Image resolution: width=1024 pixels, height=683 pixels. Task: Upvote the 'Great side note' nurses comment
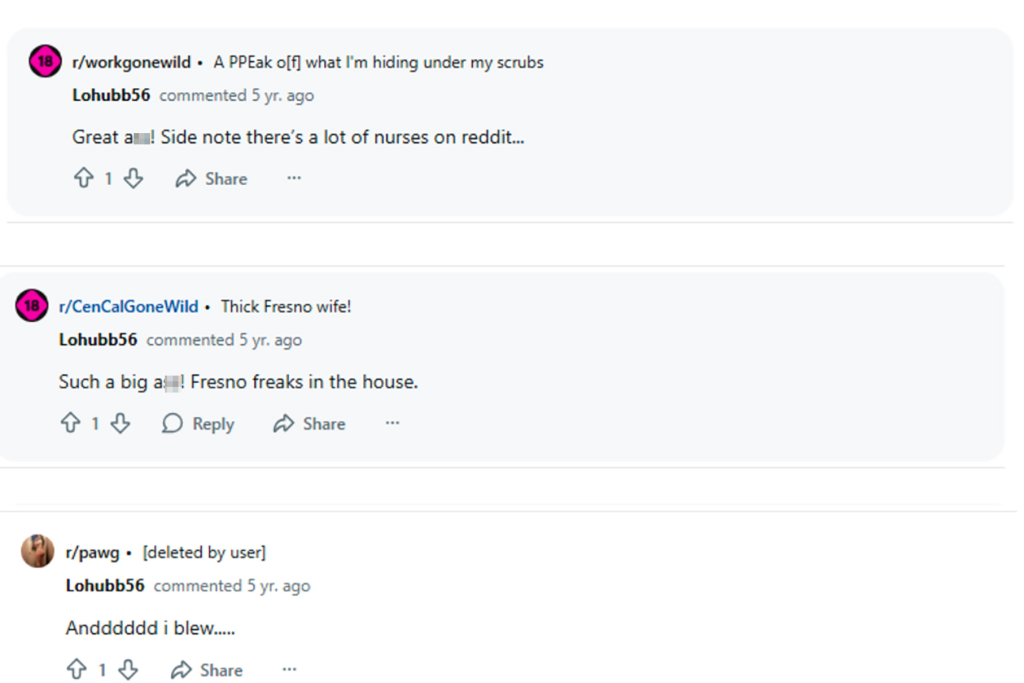click(x=86, y=178)
